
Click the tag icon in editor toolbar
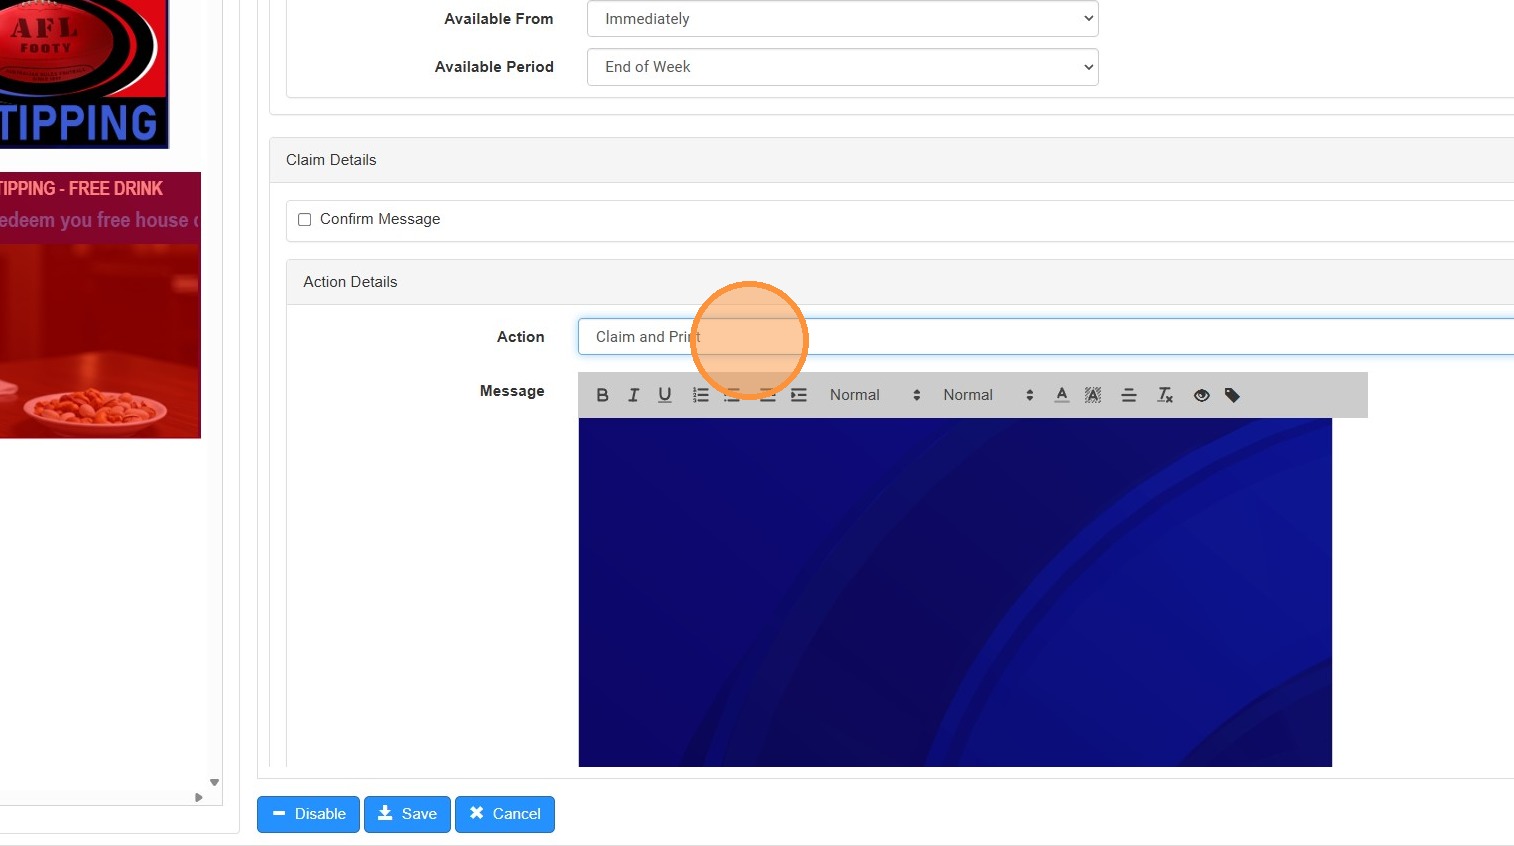1232,395
